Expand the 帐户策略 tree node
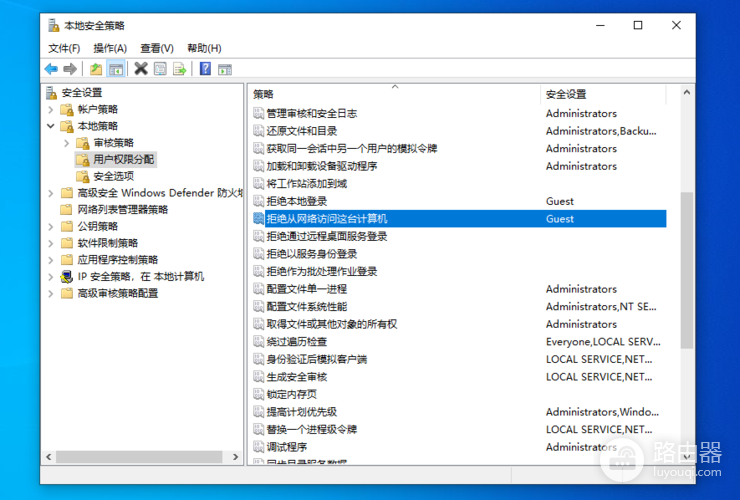Image resolution: width=740 pixels, height=500 pixels. (51, 110)
